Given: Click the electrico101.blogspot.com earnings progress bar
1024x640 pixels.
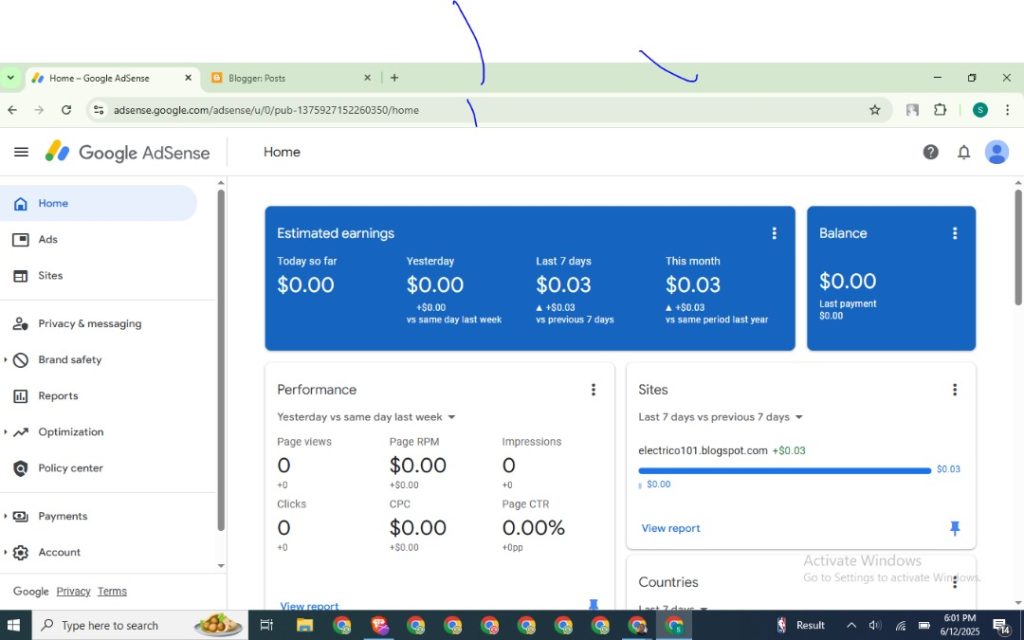Looking at the screenshot, I should (784, 470).
